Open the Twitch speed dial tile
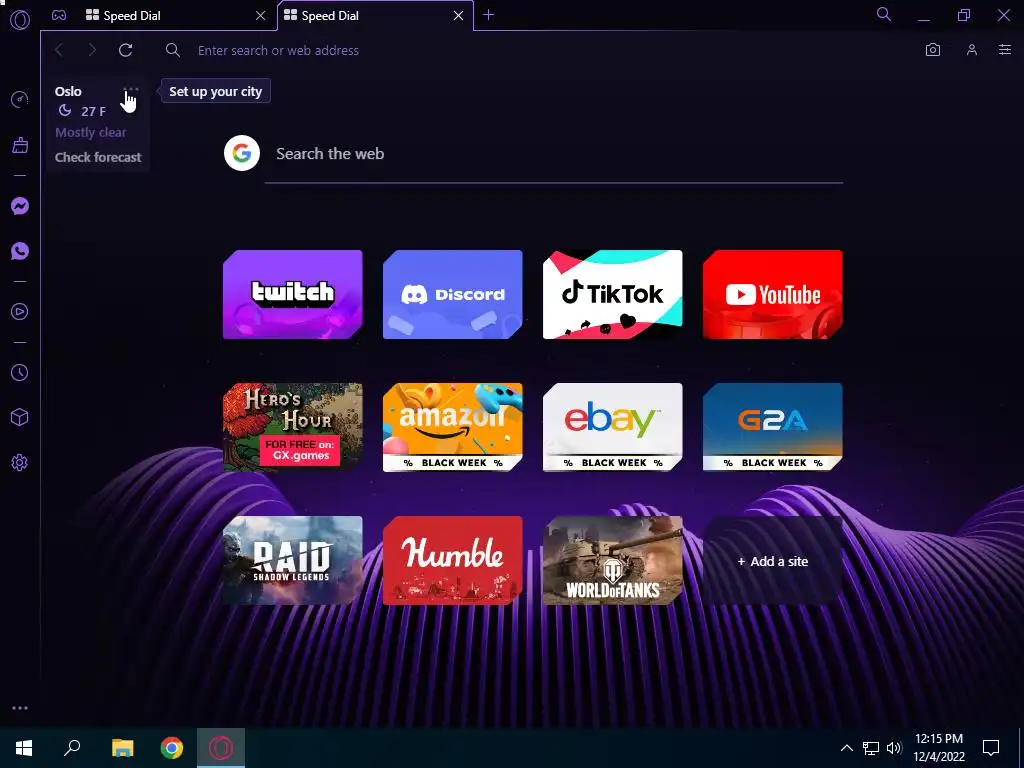 point(293,295)
